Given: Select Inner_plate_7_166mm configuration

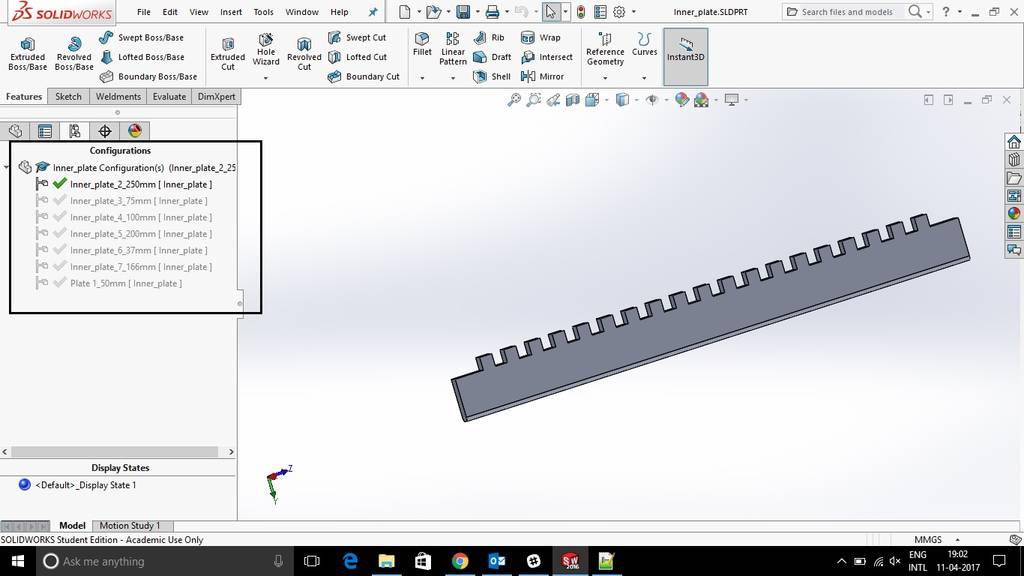Looking at the screenshot, I should (141, 266).
